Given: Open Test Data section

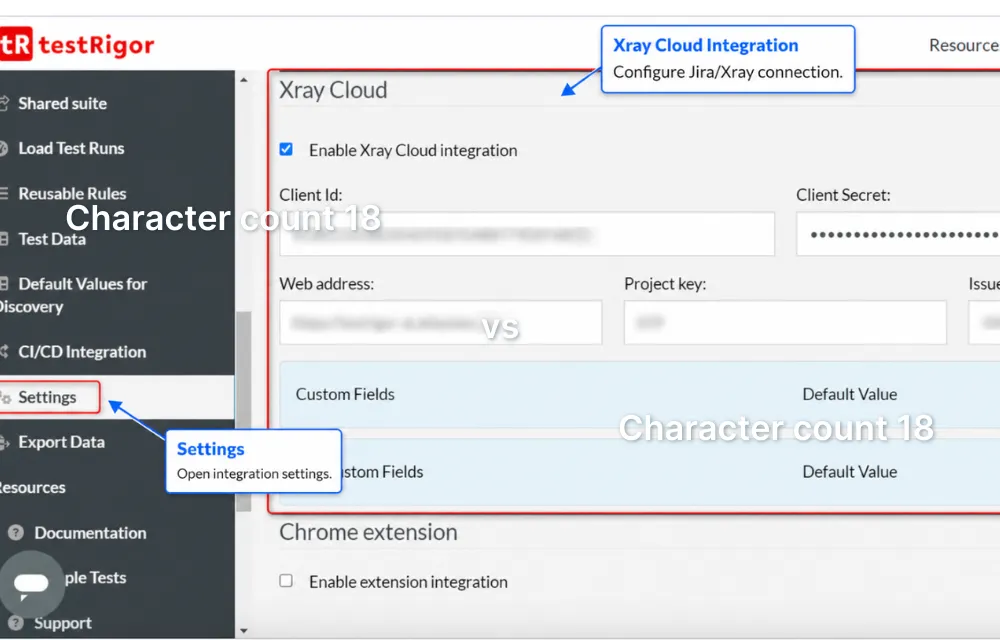Looking at the screenshot, I should tap(52, 239).
